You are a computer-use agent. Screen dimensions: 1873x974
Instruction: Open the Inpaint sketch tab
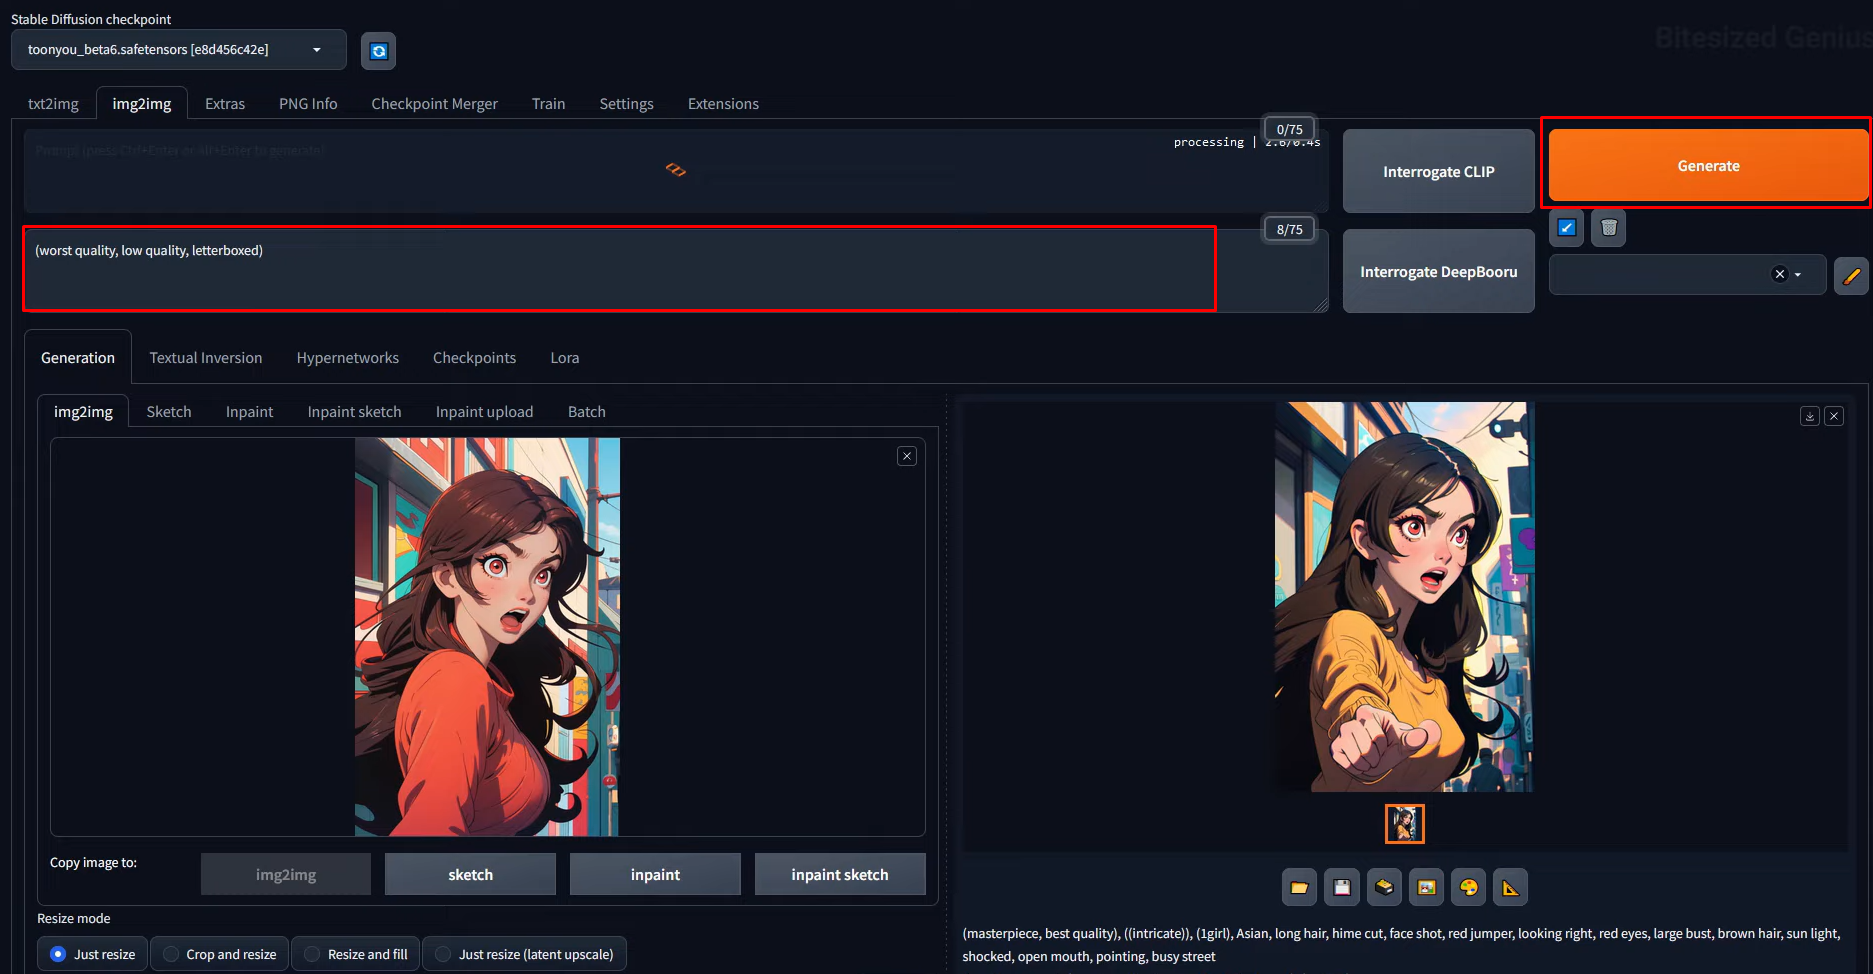pyautogui.click(x=354, y=411)
